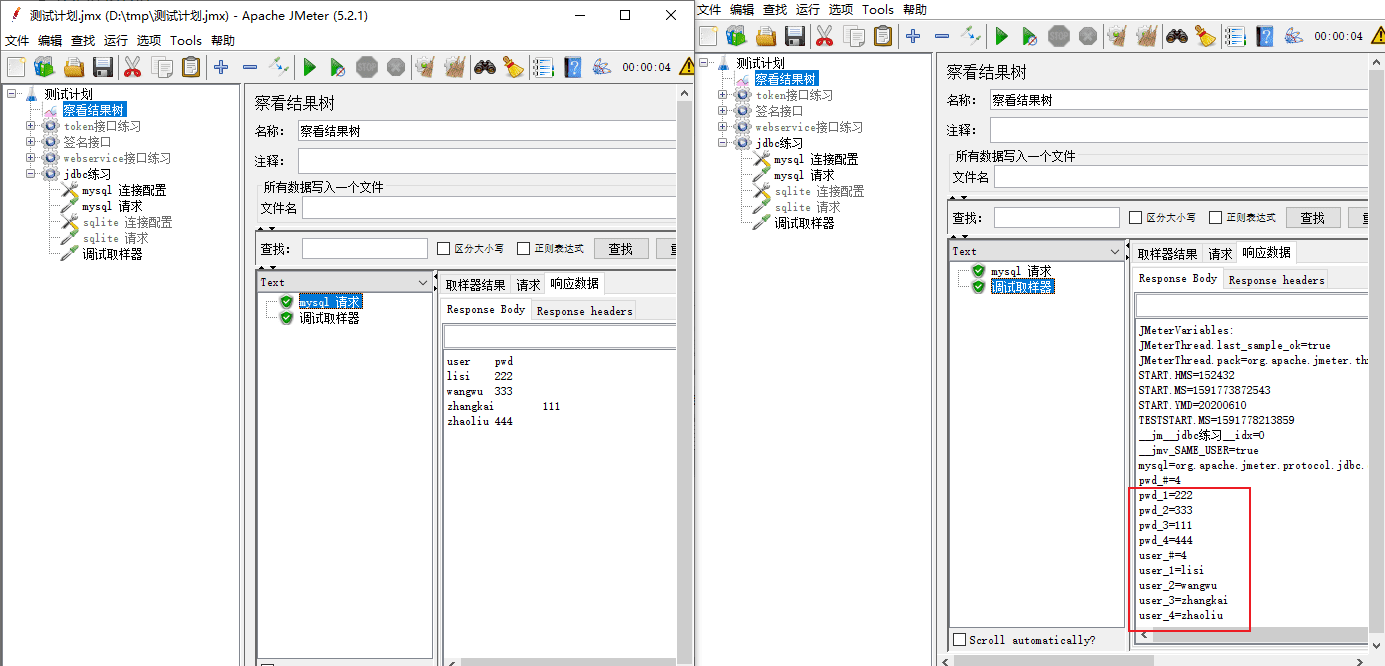Click Help book icon in the JMeterVariables window
Image resolution: width=1385 pixels, height=666 pixels.
[1265, 36]
